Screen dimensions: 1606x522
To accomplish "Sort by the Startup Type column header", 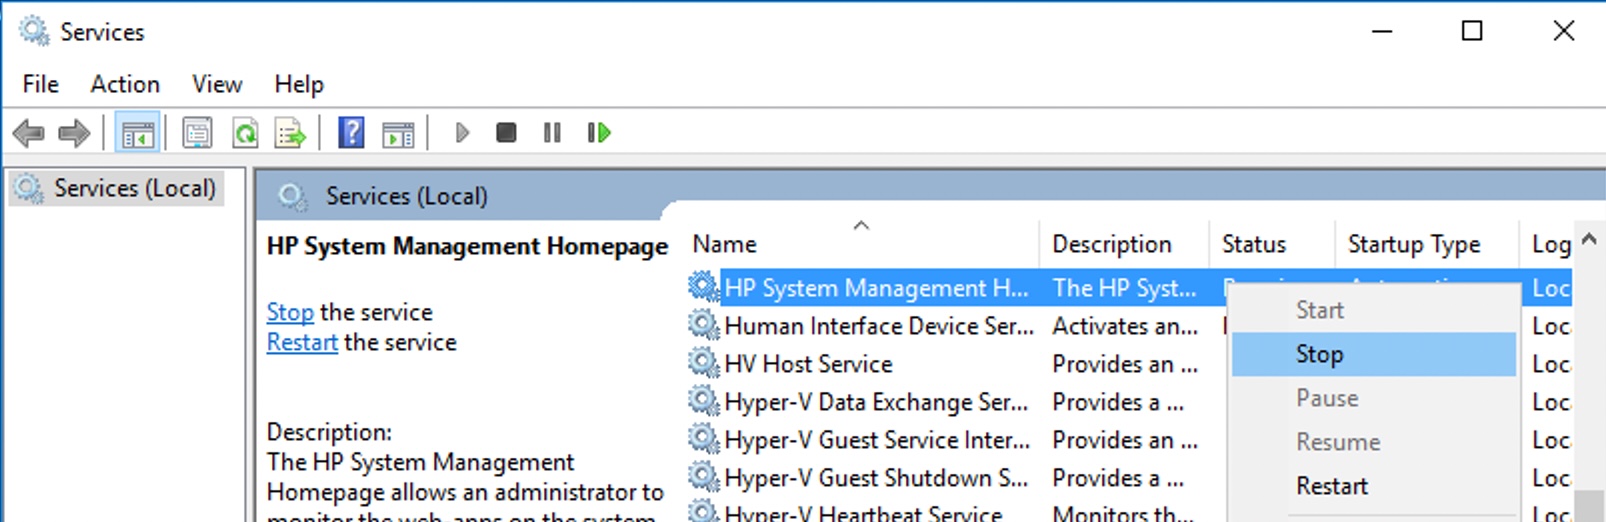I will click(1427, 244).
